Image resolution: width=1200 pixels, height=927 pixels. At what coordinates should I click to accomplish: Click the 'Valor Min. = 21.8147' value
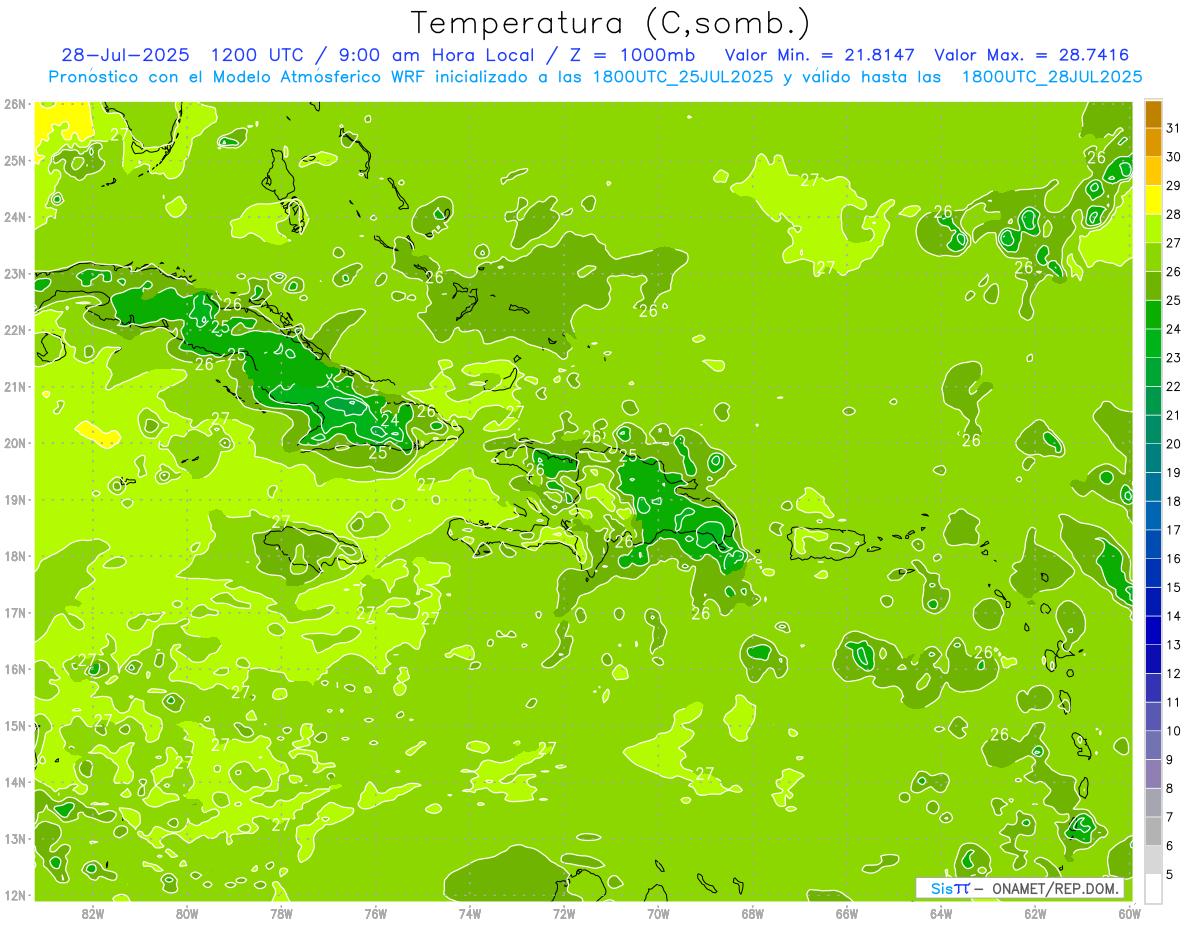(x=821, y=55)
